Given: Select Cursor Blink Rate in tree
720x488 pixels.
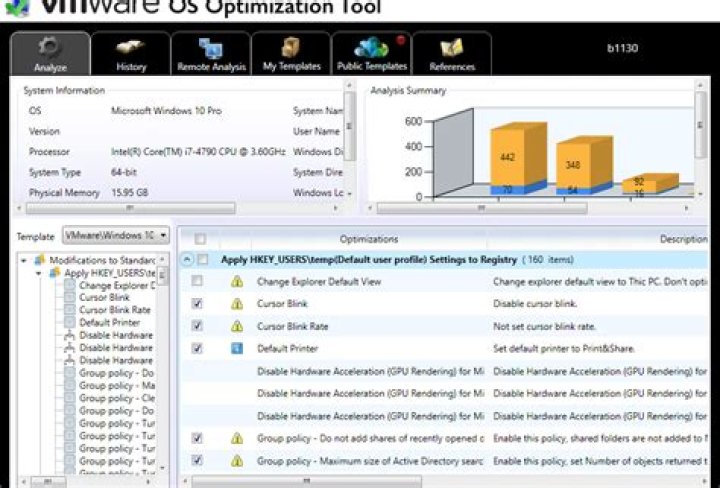Looking at the screenshot, I should pyautogui.click(x=115, y=310).
